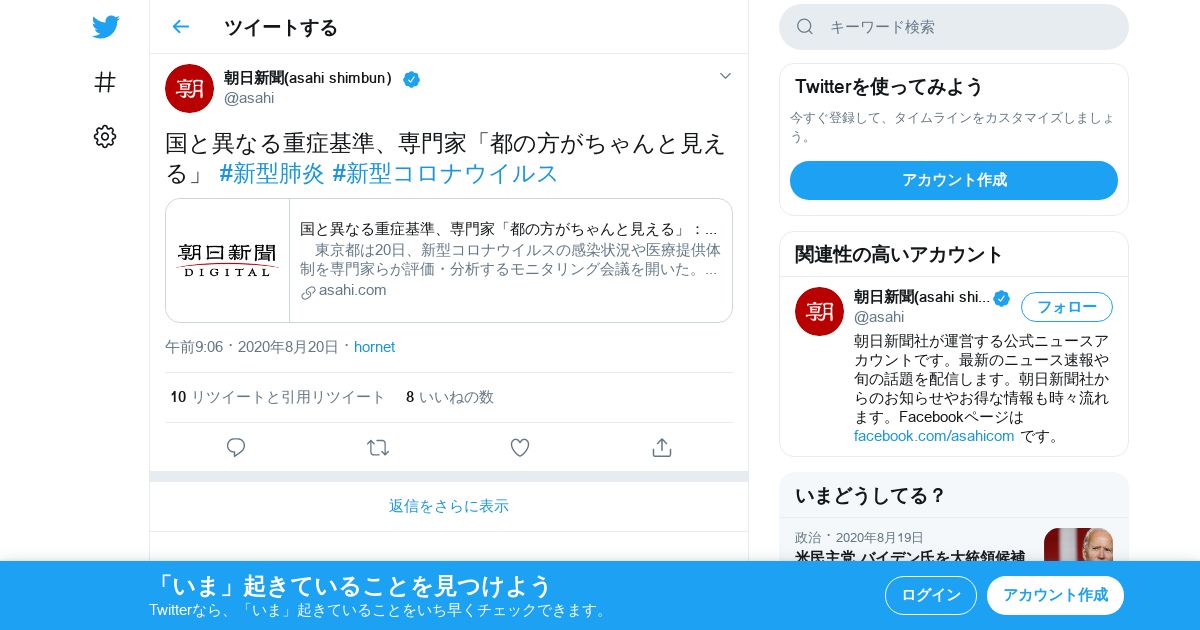Open the asahi avatar on the tweet
The height and width of the screenshot is (630, 1200).
click(x=189, y=88)
